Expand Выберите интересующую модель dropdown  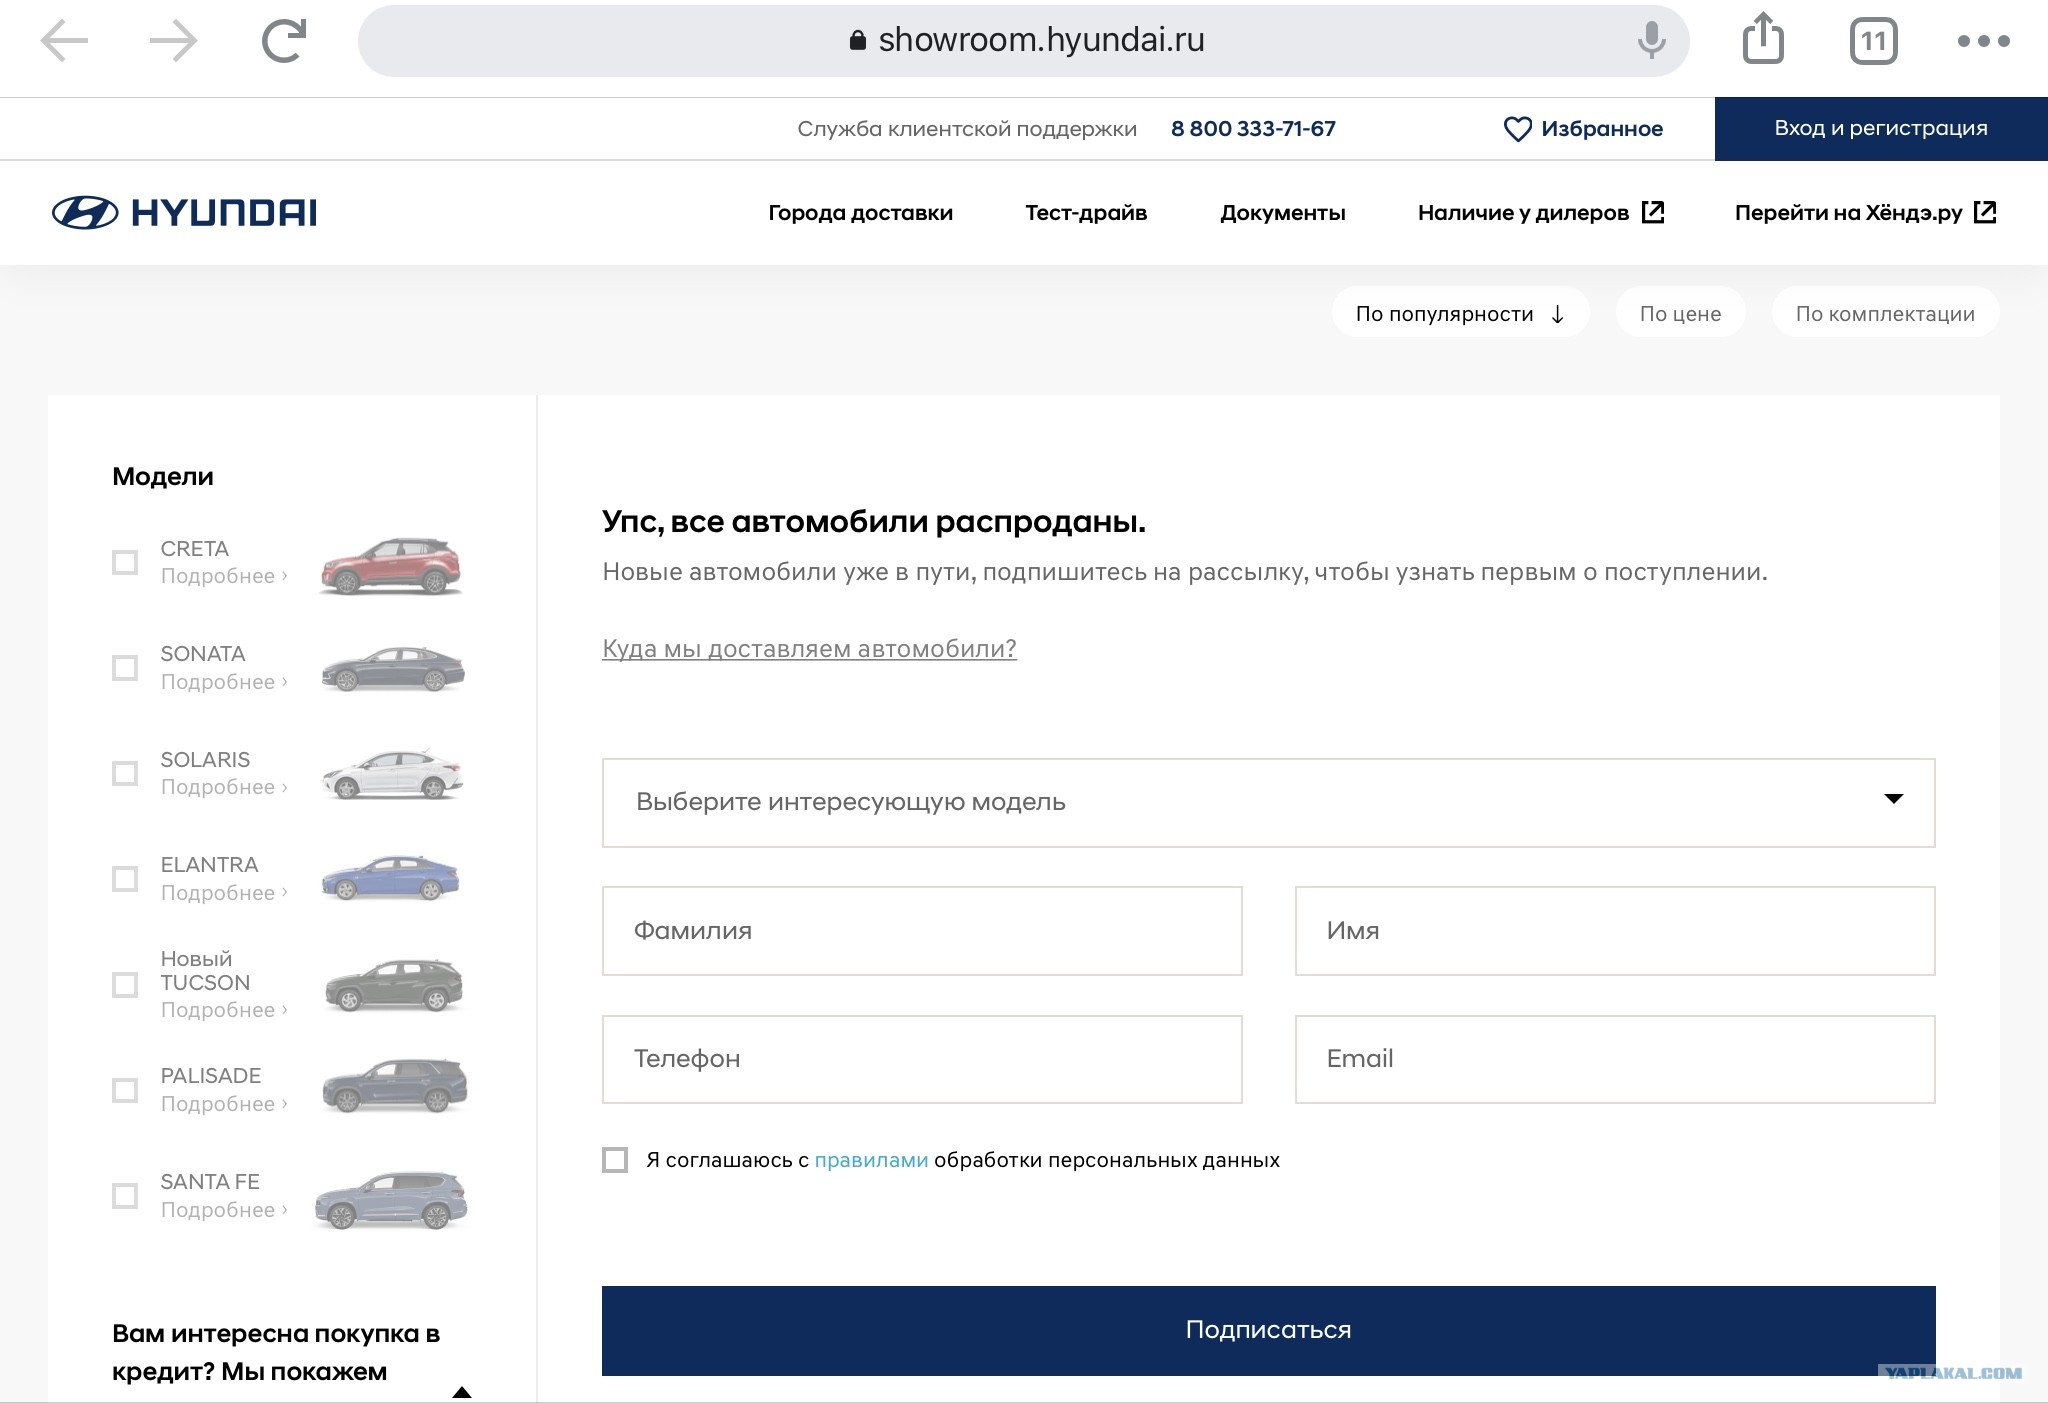pyautogui.click(x=1268, y=803)
